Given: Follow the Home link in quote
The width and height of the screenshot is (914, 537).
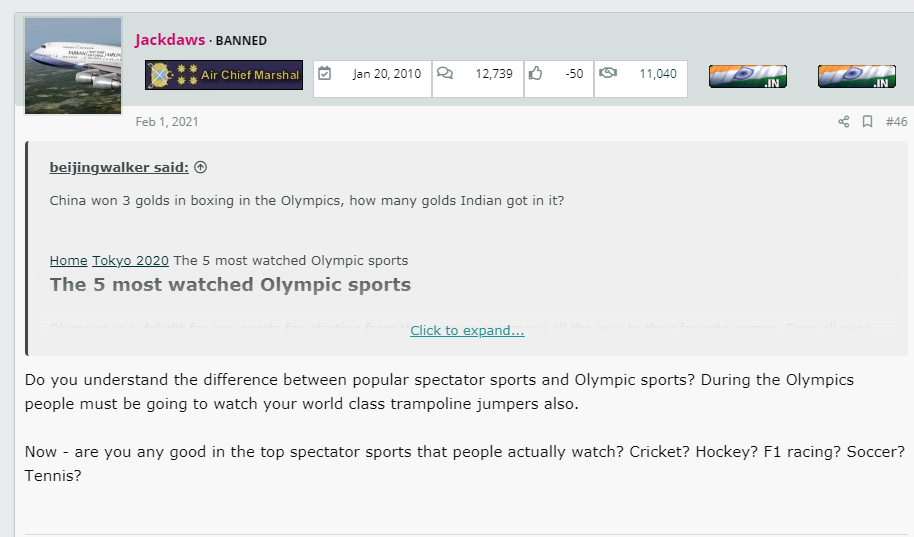Looking at the screenshot, I should (x=68, y=261).
